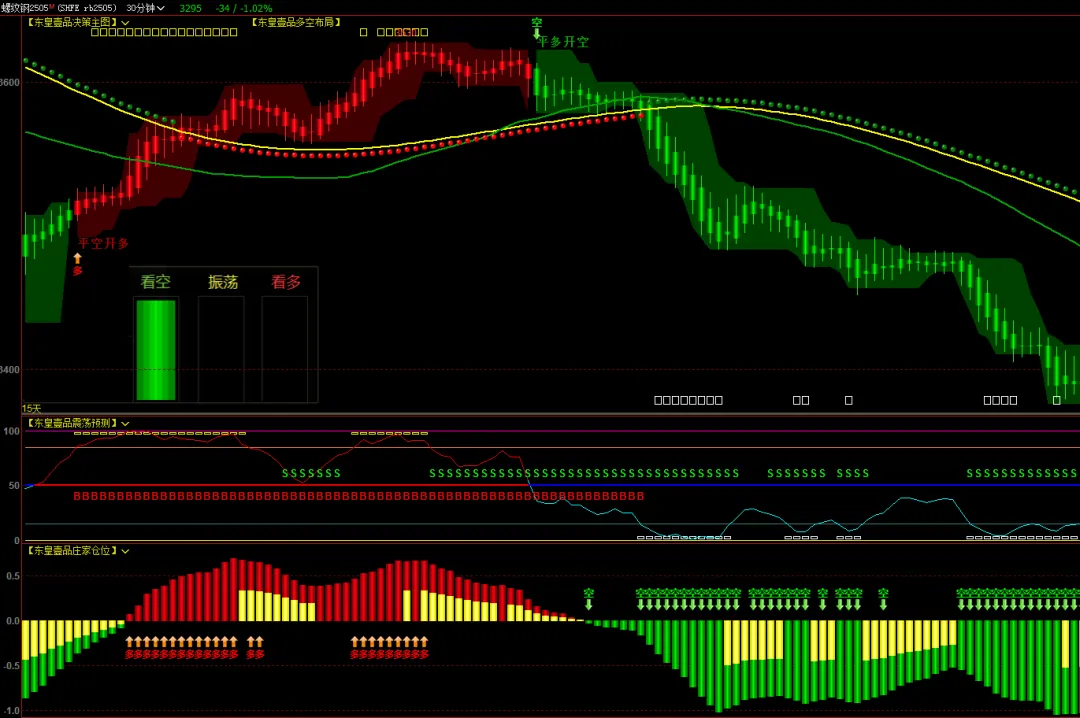The width and height of the screenshot is (1080, 718).
Task: Click the 振荡 sentiment label
Action: (x=223, y=282)
